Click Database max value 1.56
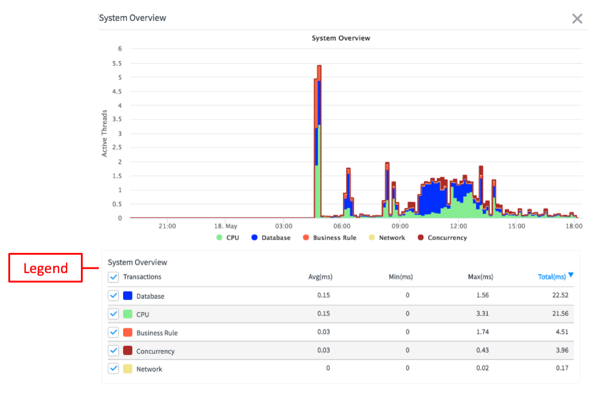Screen dimensions: 600x400 click(483, 295)
